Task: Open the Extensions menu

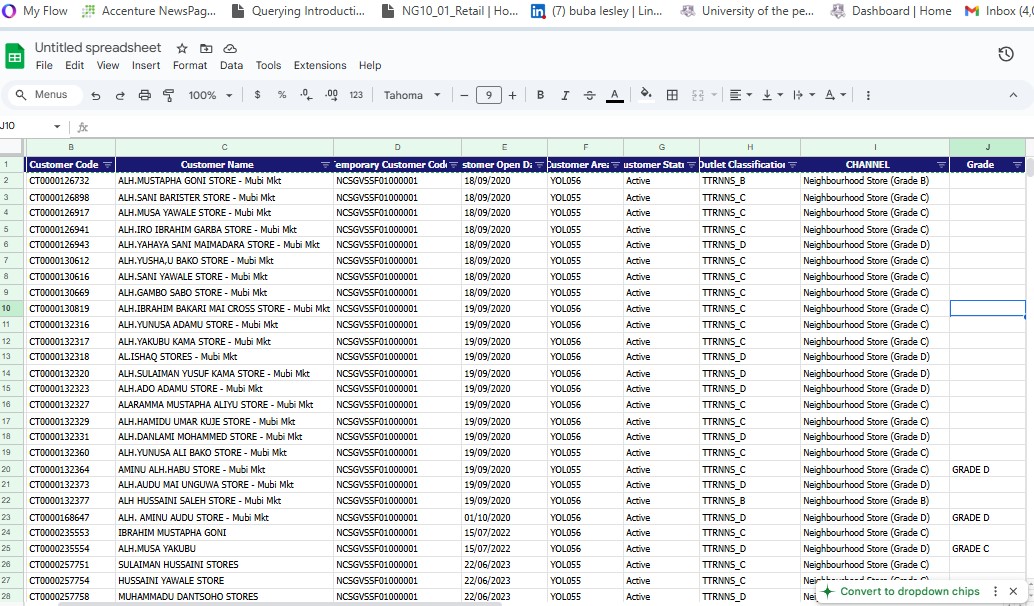Action: pos(320,65)
